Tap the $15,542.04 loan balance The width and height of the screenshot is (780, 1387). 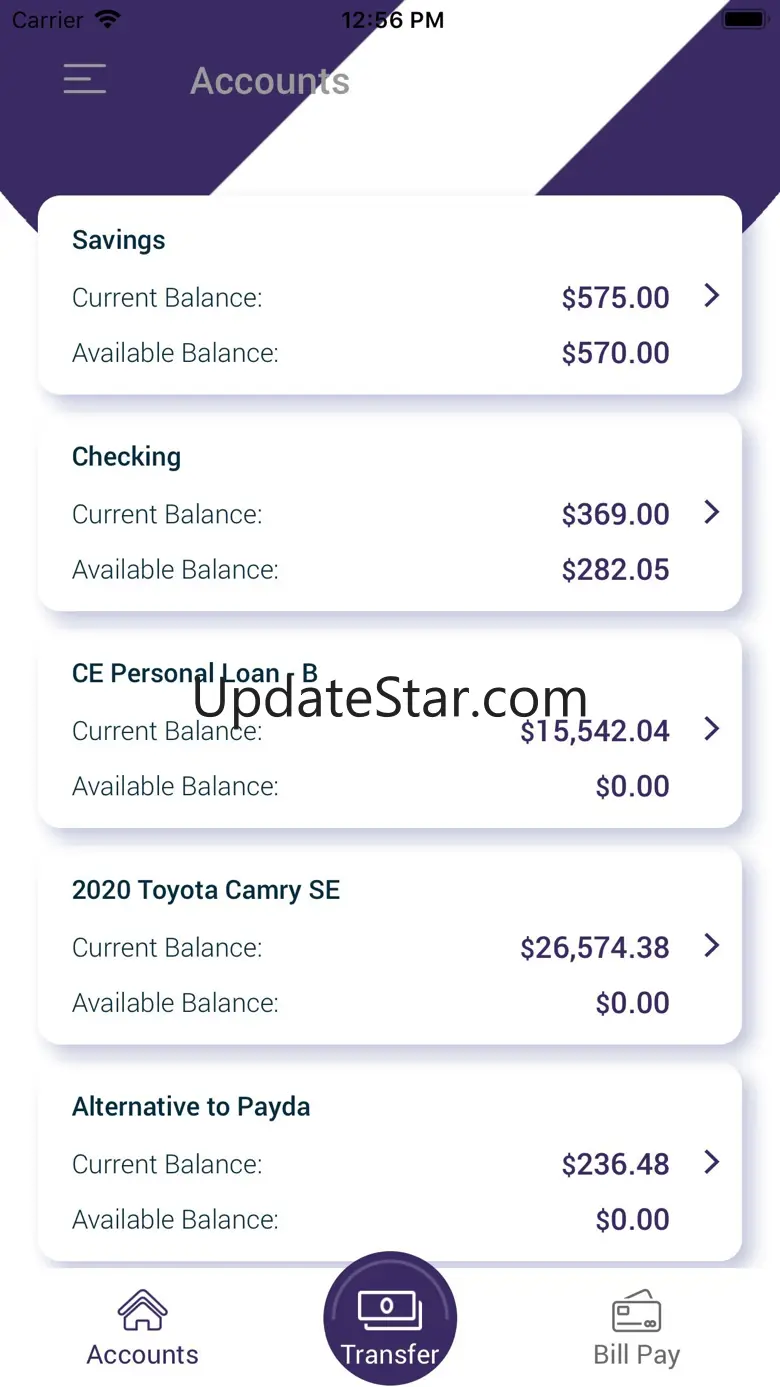click(595, 731)
